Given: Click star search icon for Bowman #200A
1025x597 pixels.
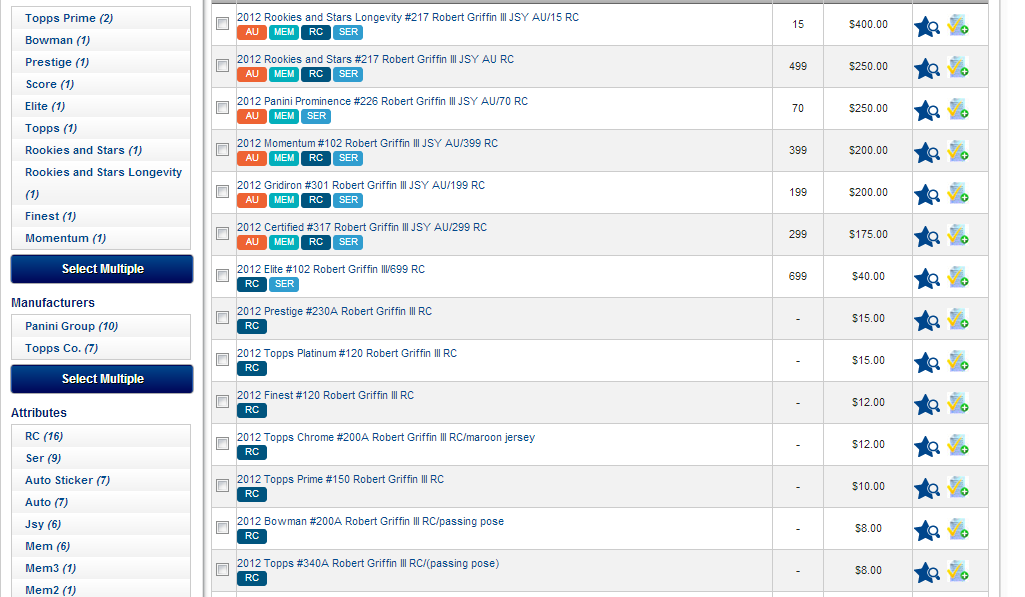Looking at the screenshot, I should coord(927,530).
